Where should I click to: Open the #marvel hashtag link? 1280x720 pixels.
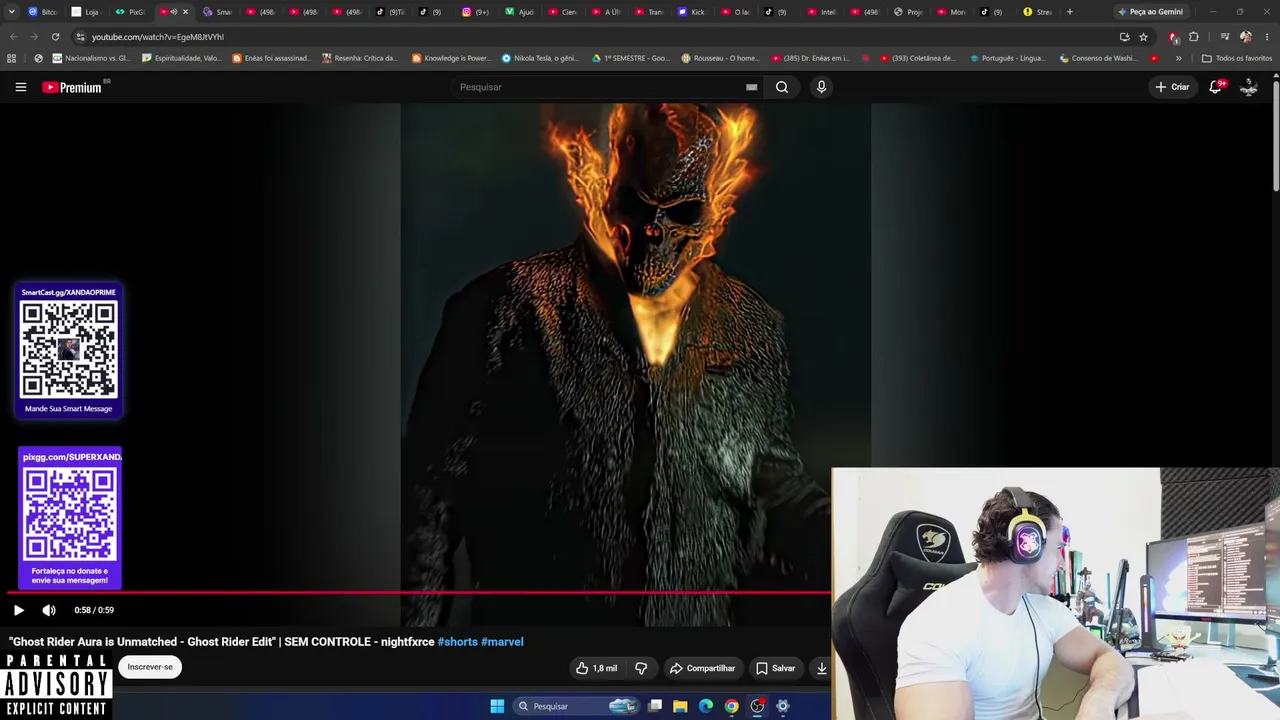[x=502, y=642]
